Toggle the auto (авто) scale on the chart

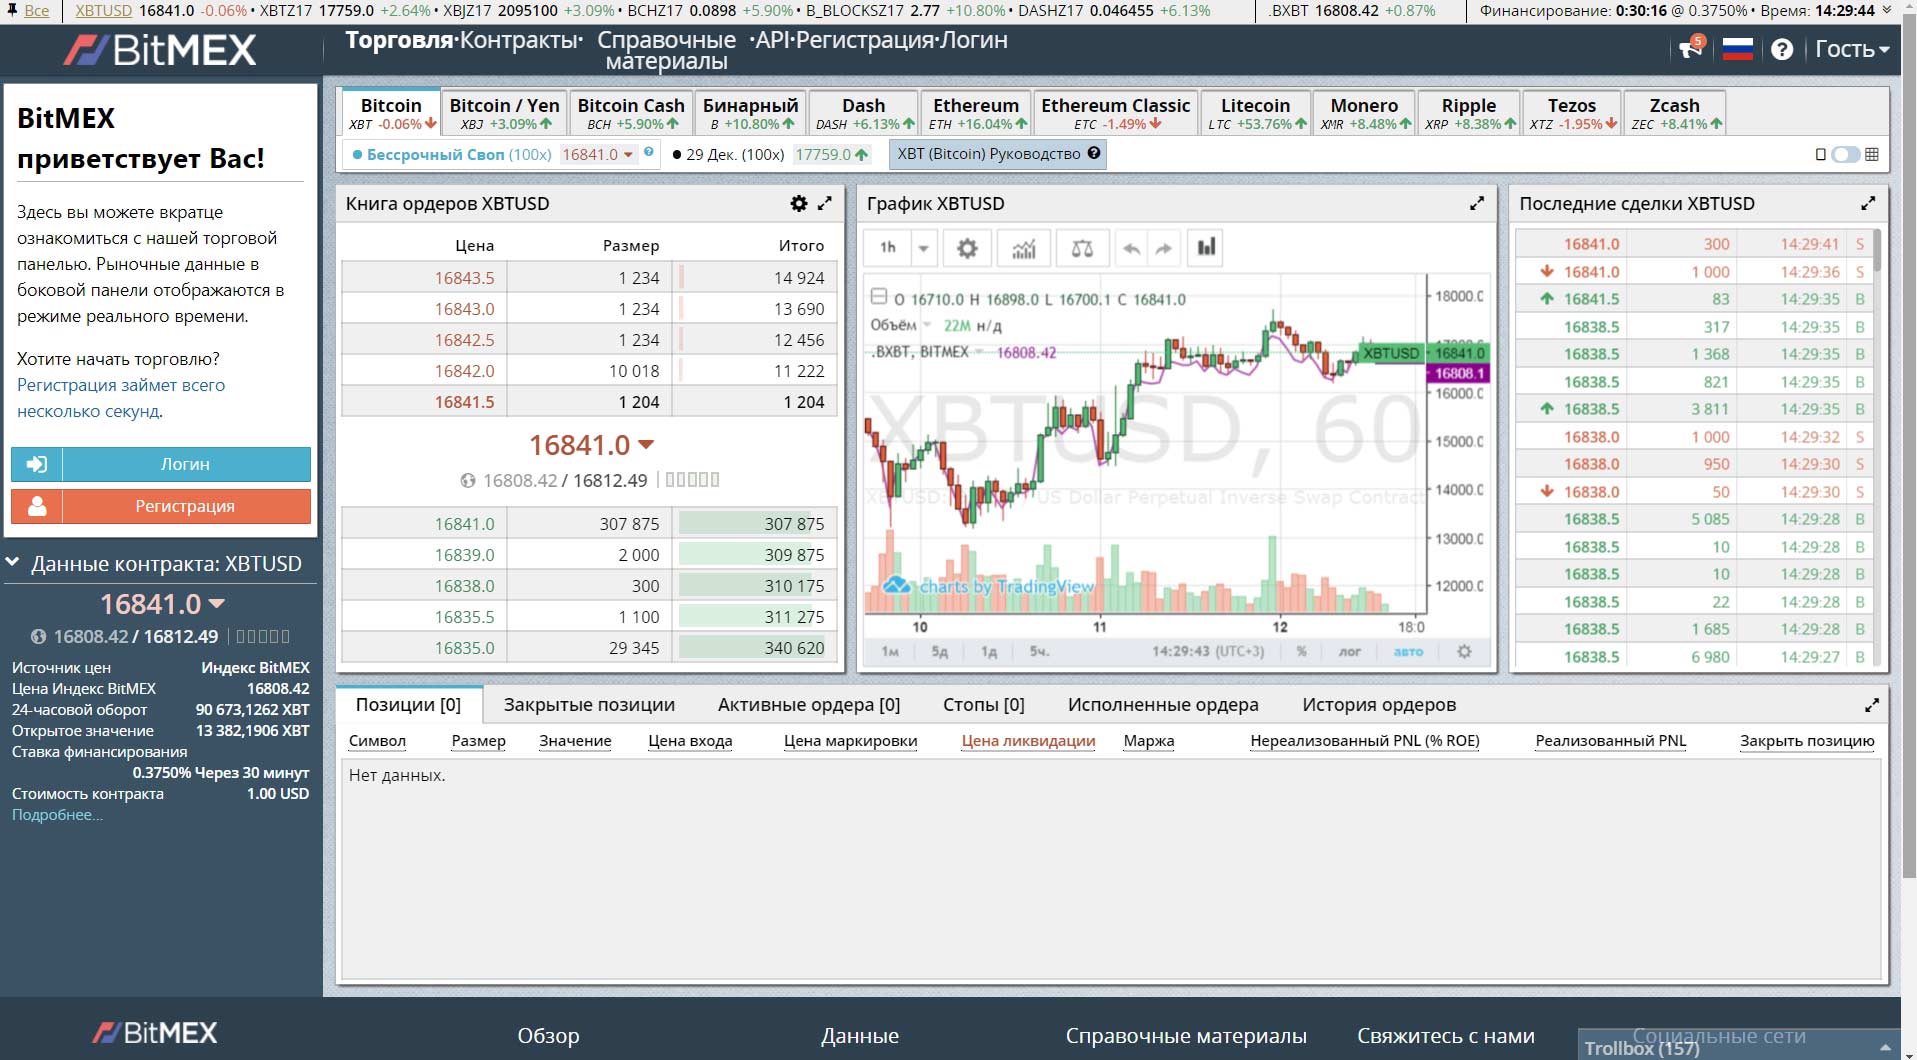click(x=1408, y=651)
